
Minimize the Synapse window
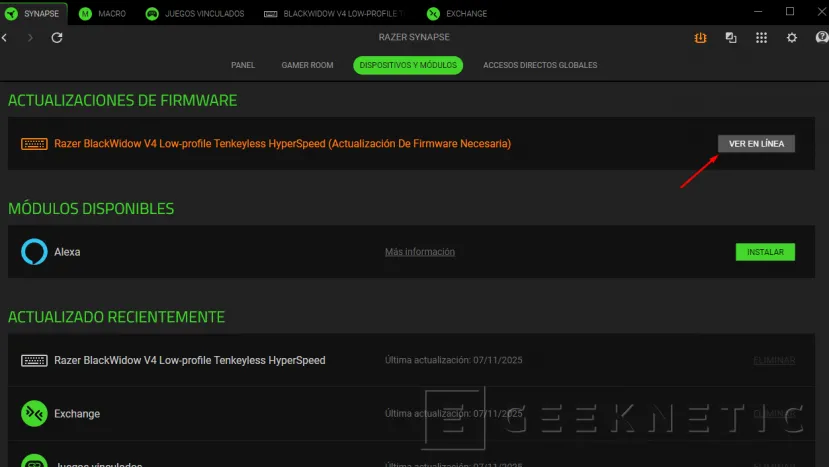(758, 12)
